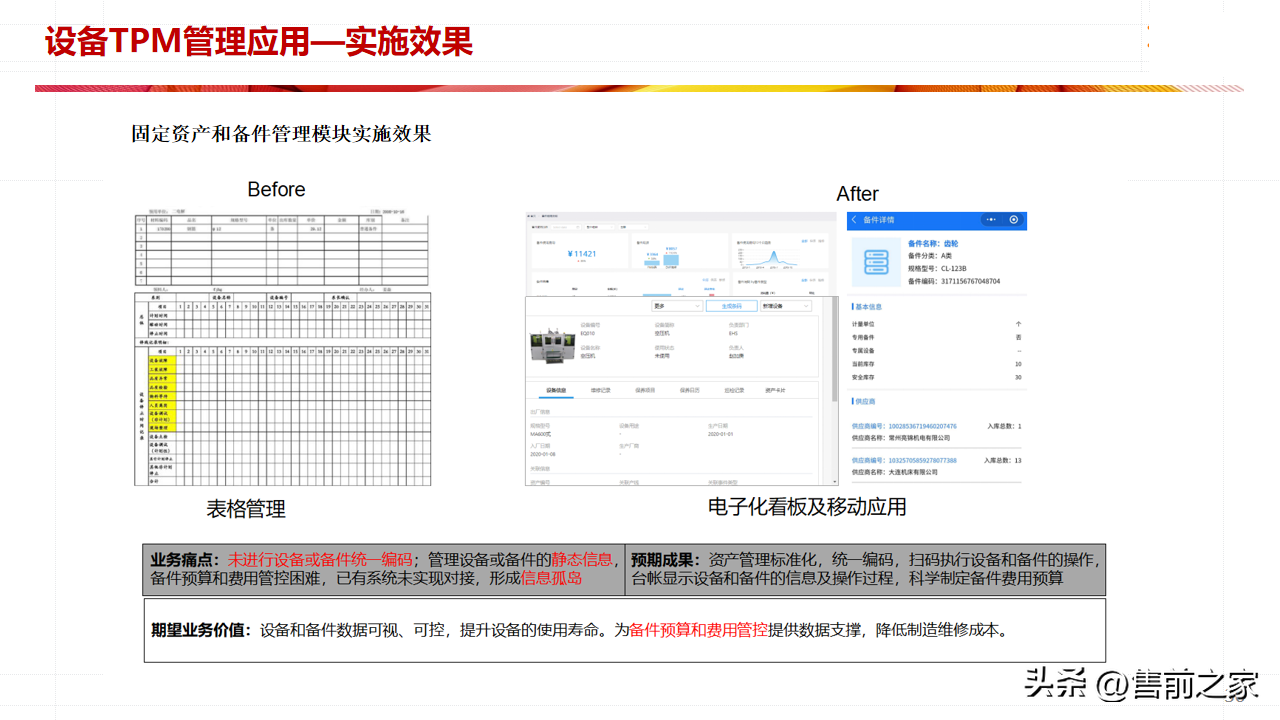1280x720 pixels.
Task: Click the machine photo thumbnail
Action: pyautogui.click(x=552, y=346)
